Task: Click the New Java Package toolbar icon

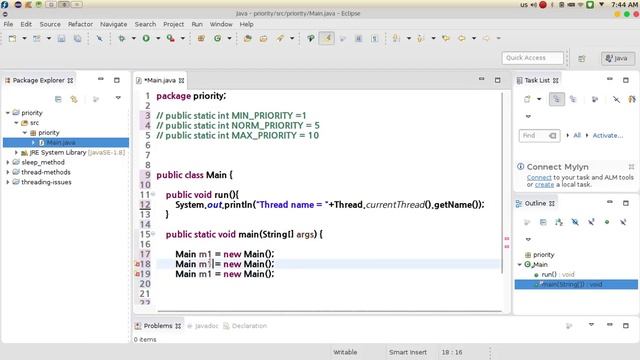Action: coord(201,38)
